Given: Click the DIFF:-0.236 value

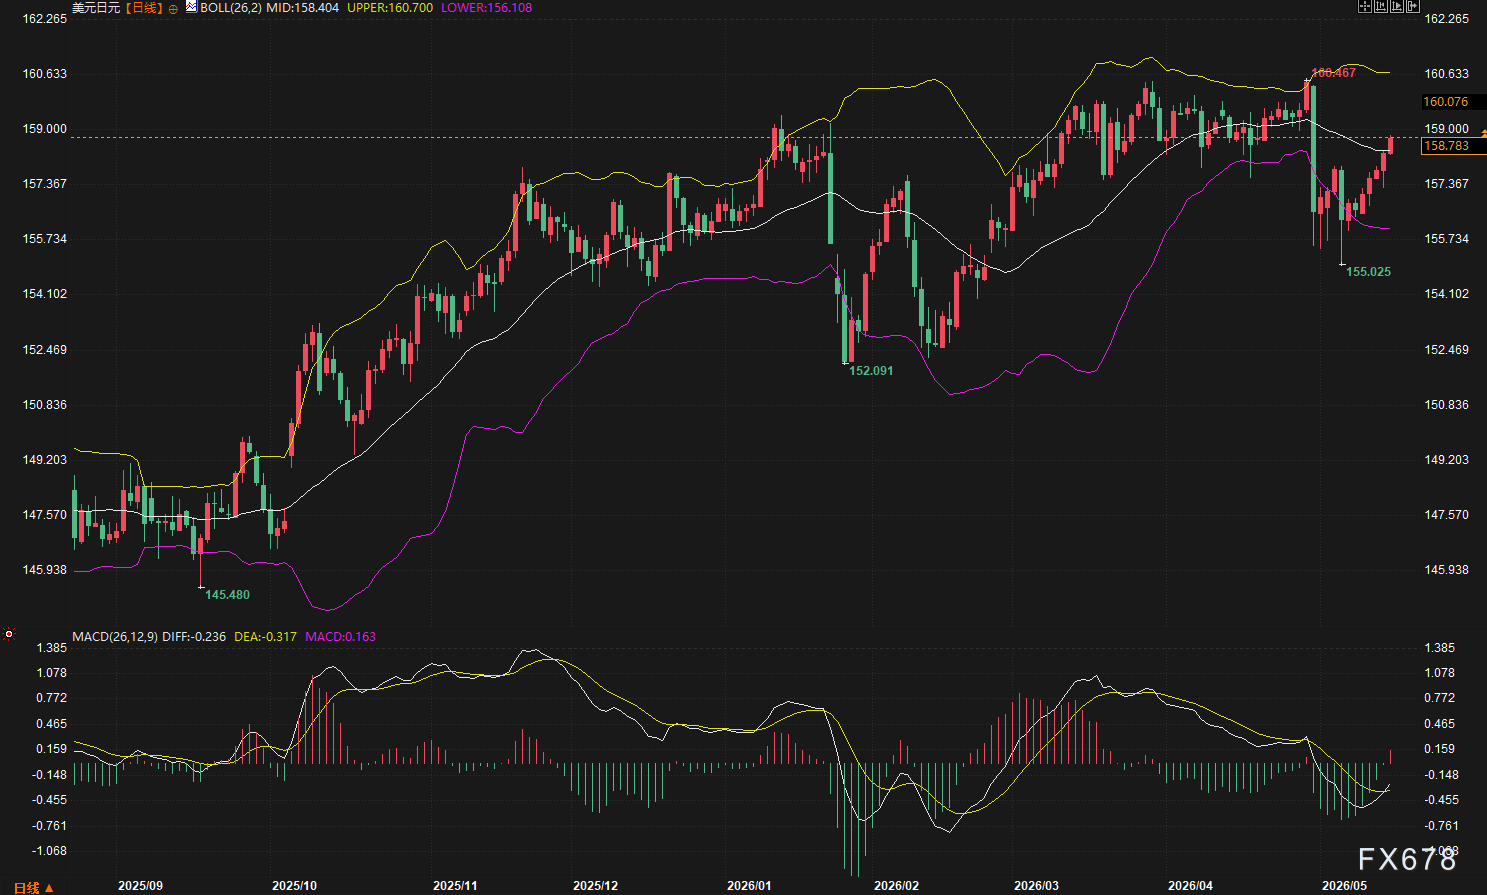Looking at the screenshot, I should point(194,637).
